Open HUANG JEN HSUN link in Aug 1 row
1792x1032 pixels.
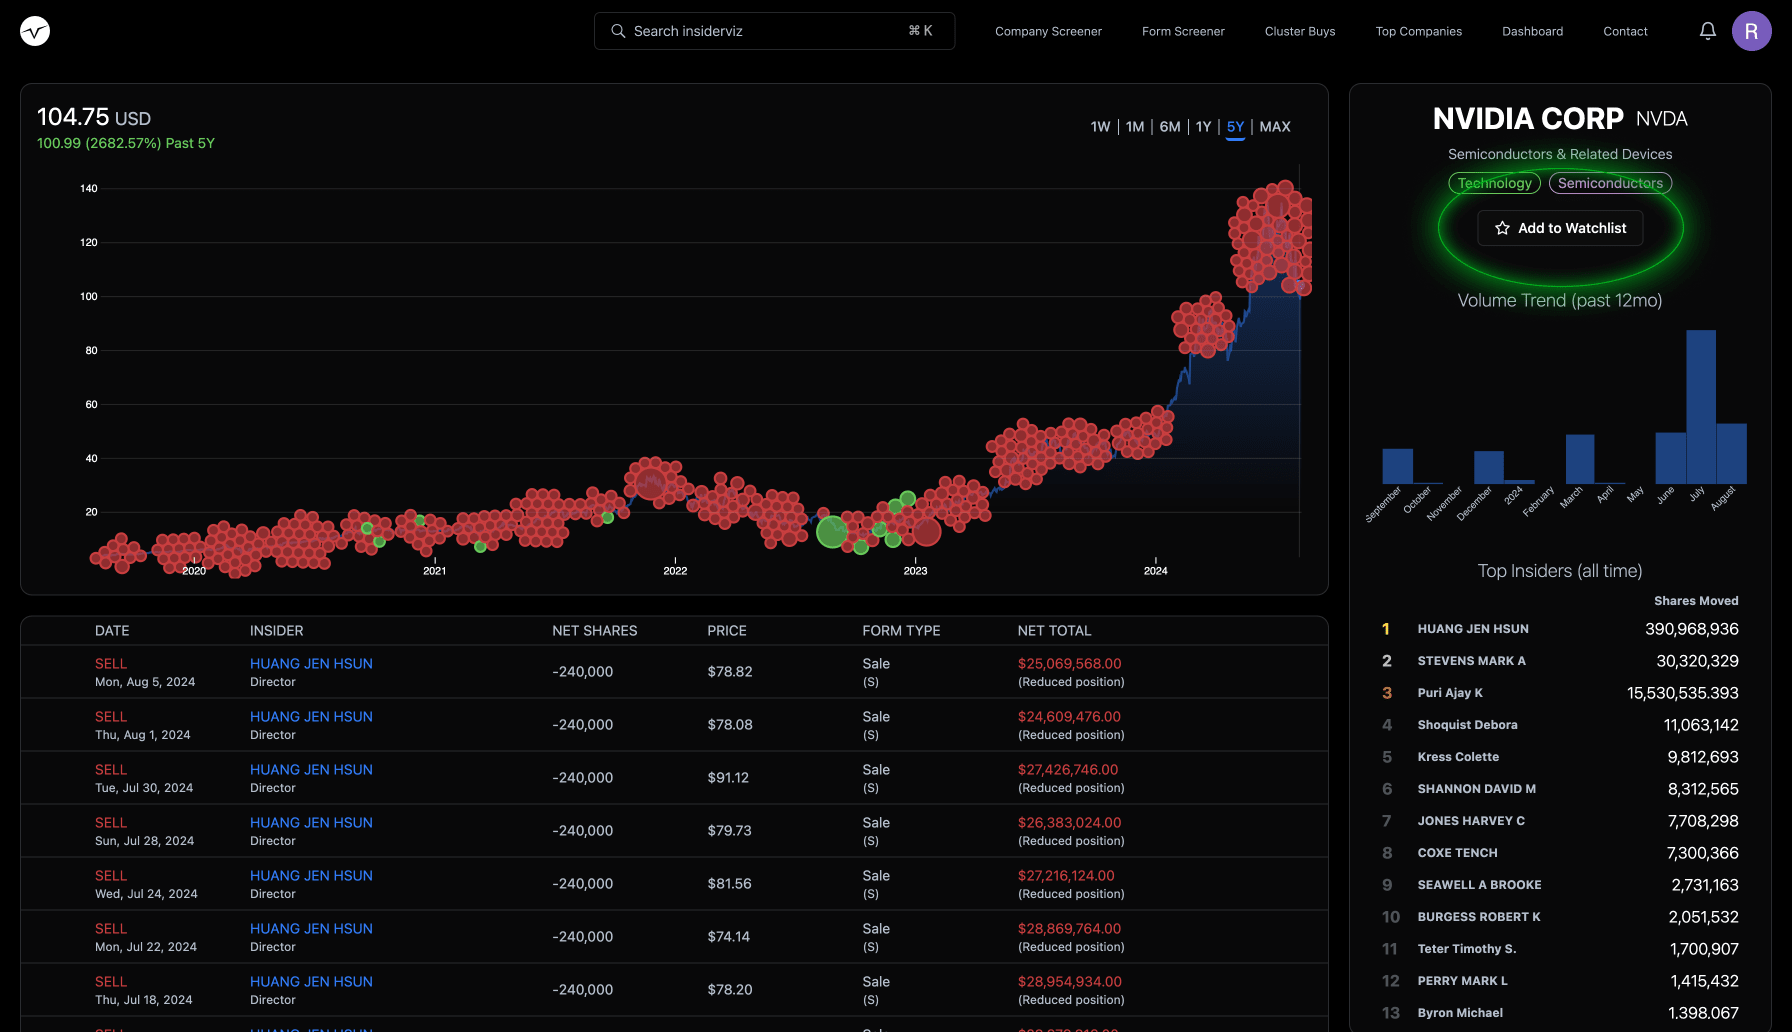(311, 717)
